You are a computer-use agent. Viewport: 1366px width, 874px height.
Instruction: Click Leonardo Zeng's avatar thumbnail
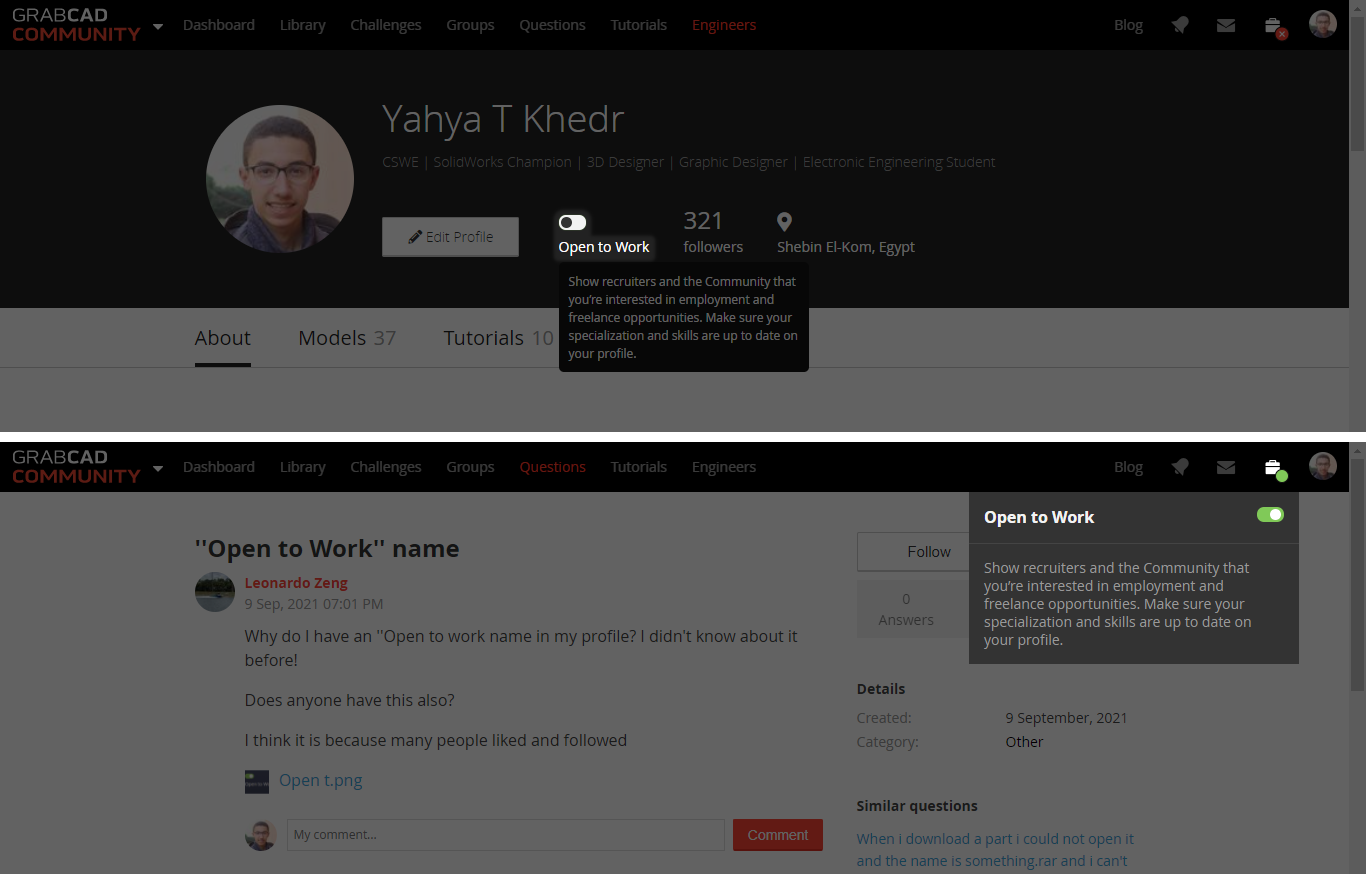pos(215,592)
